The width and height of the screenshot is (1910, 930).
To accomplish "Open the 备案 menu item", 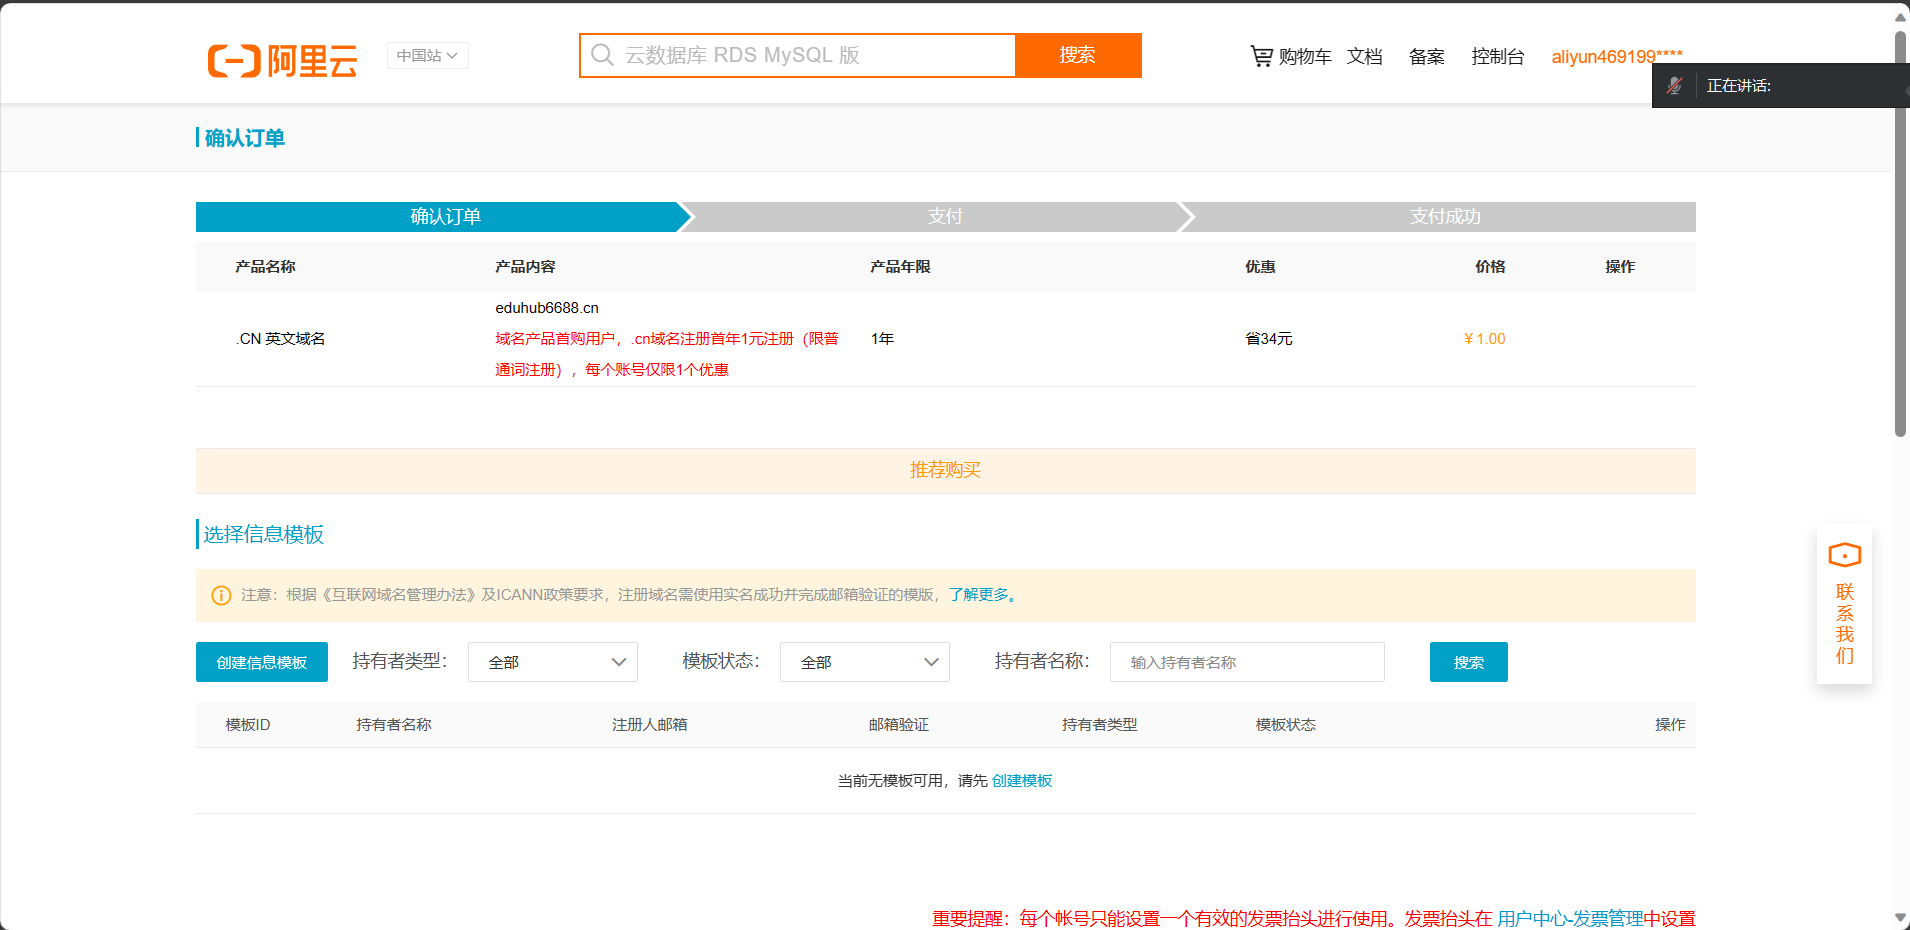I will pos(1427,57).
